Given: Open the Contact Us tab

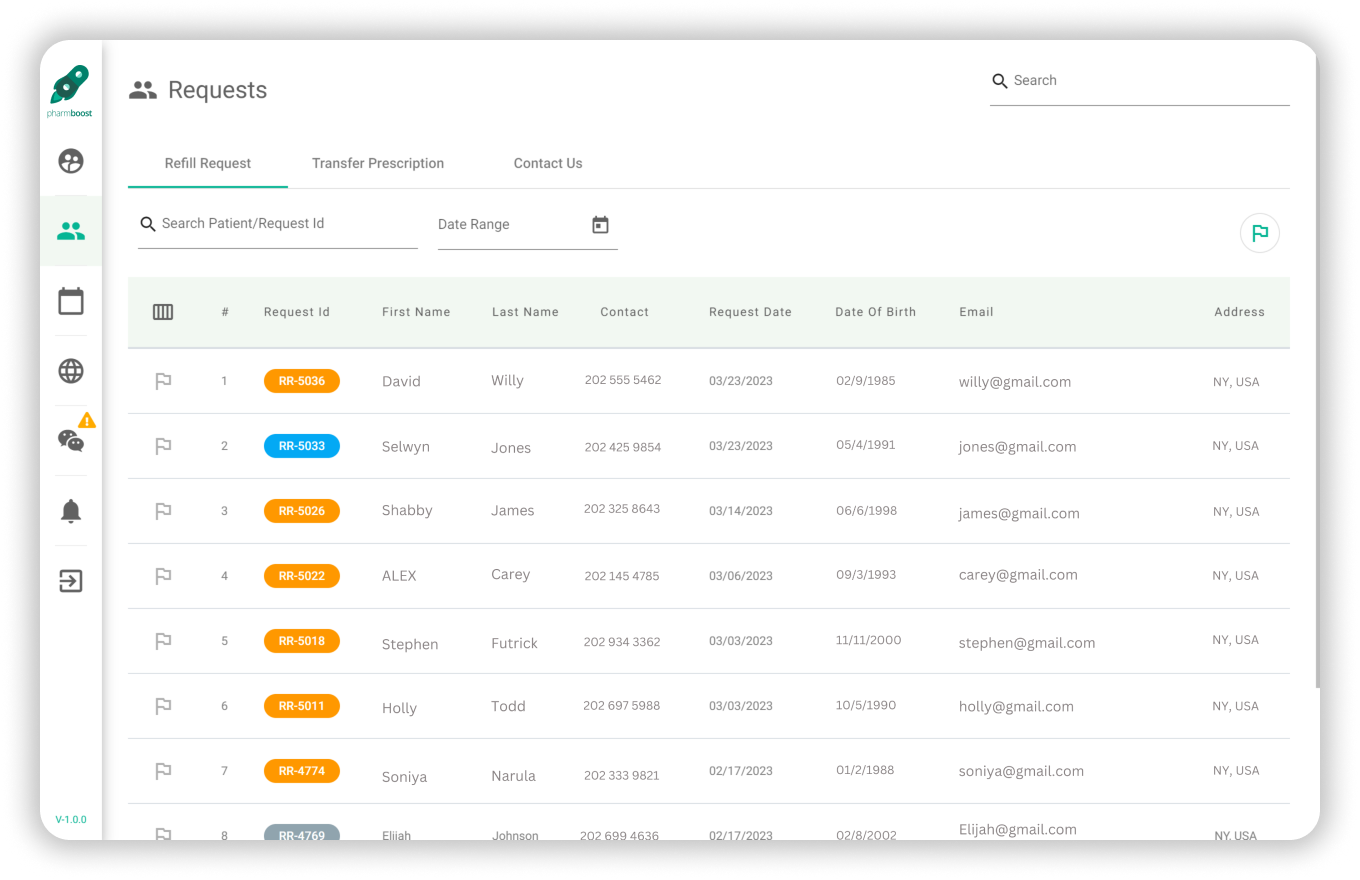Looking at the screenshot, I should tap(547, 163).
